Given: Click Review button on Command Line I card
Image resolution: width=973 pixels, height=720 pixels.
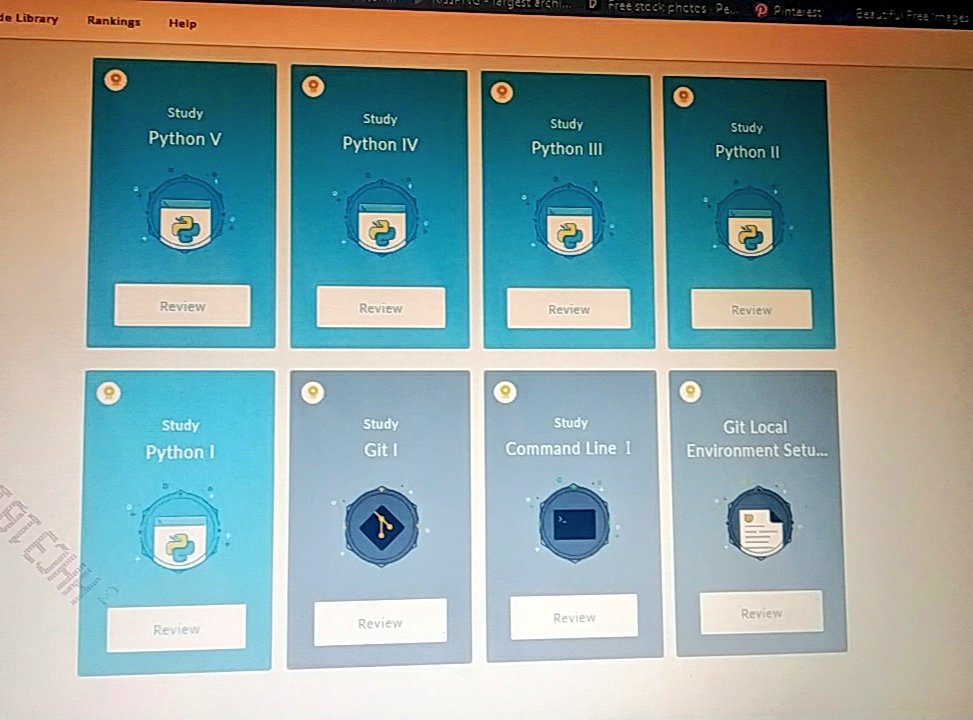Looking at the screenshot, I should click(574, 617).
